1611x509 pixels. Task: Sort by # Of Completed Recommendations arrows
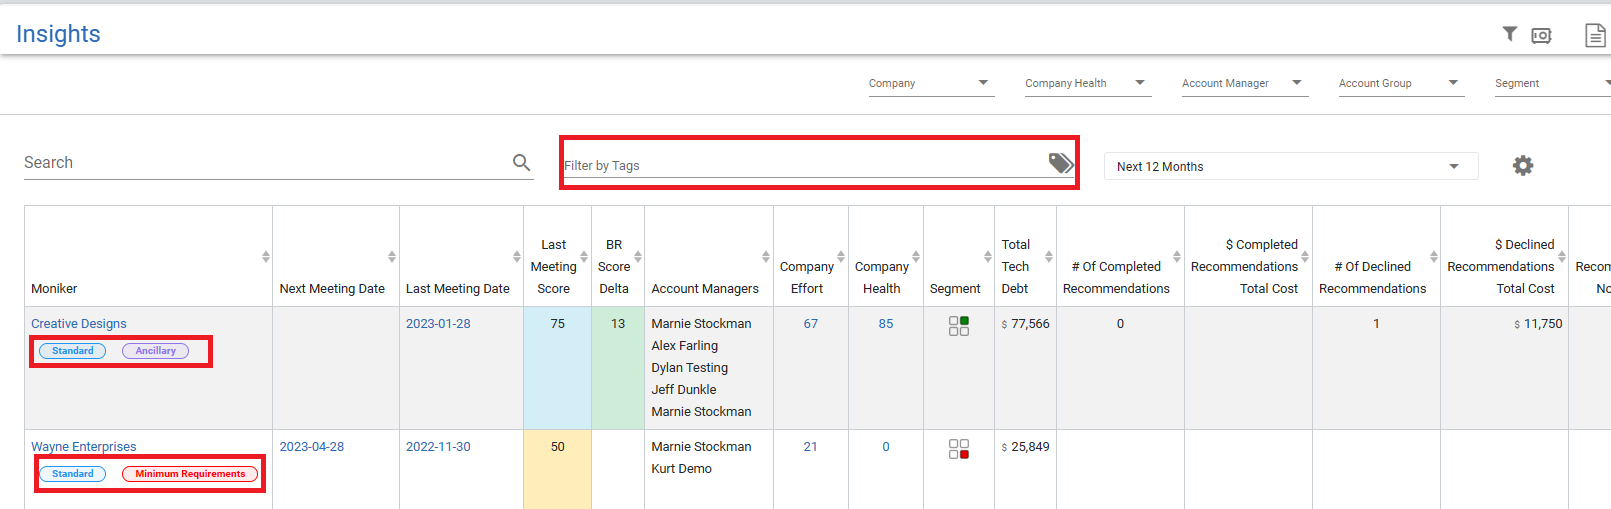1177,257
